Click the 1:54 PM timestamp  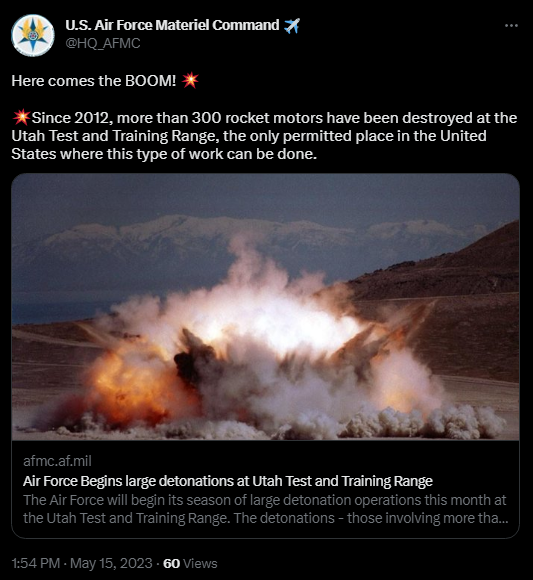point(36,563)
